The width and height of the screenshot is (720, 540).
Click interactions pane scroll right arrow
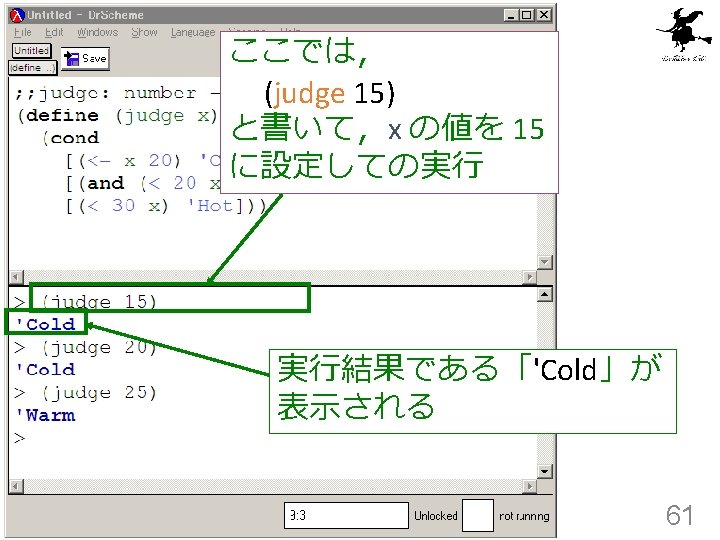click(x=530, y=486)
